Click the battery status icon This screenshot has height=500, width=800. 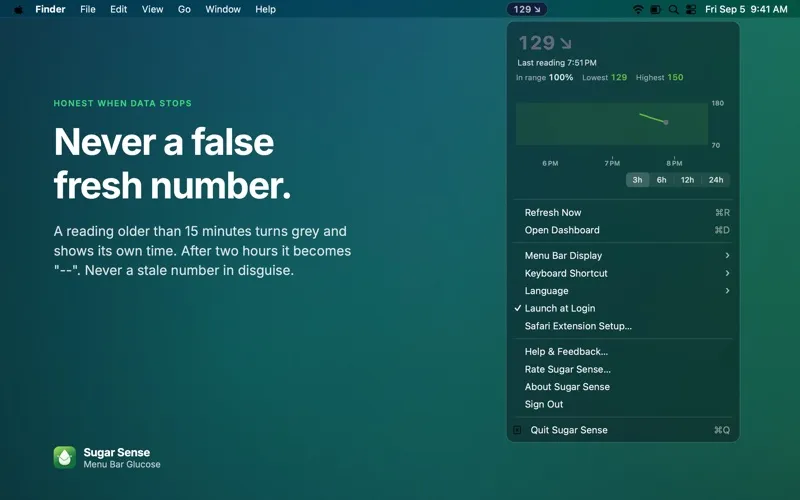pyautogui.click(x=656, y=9)
